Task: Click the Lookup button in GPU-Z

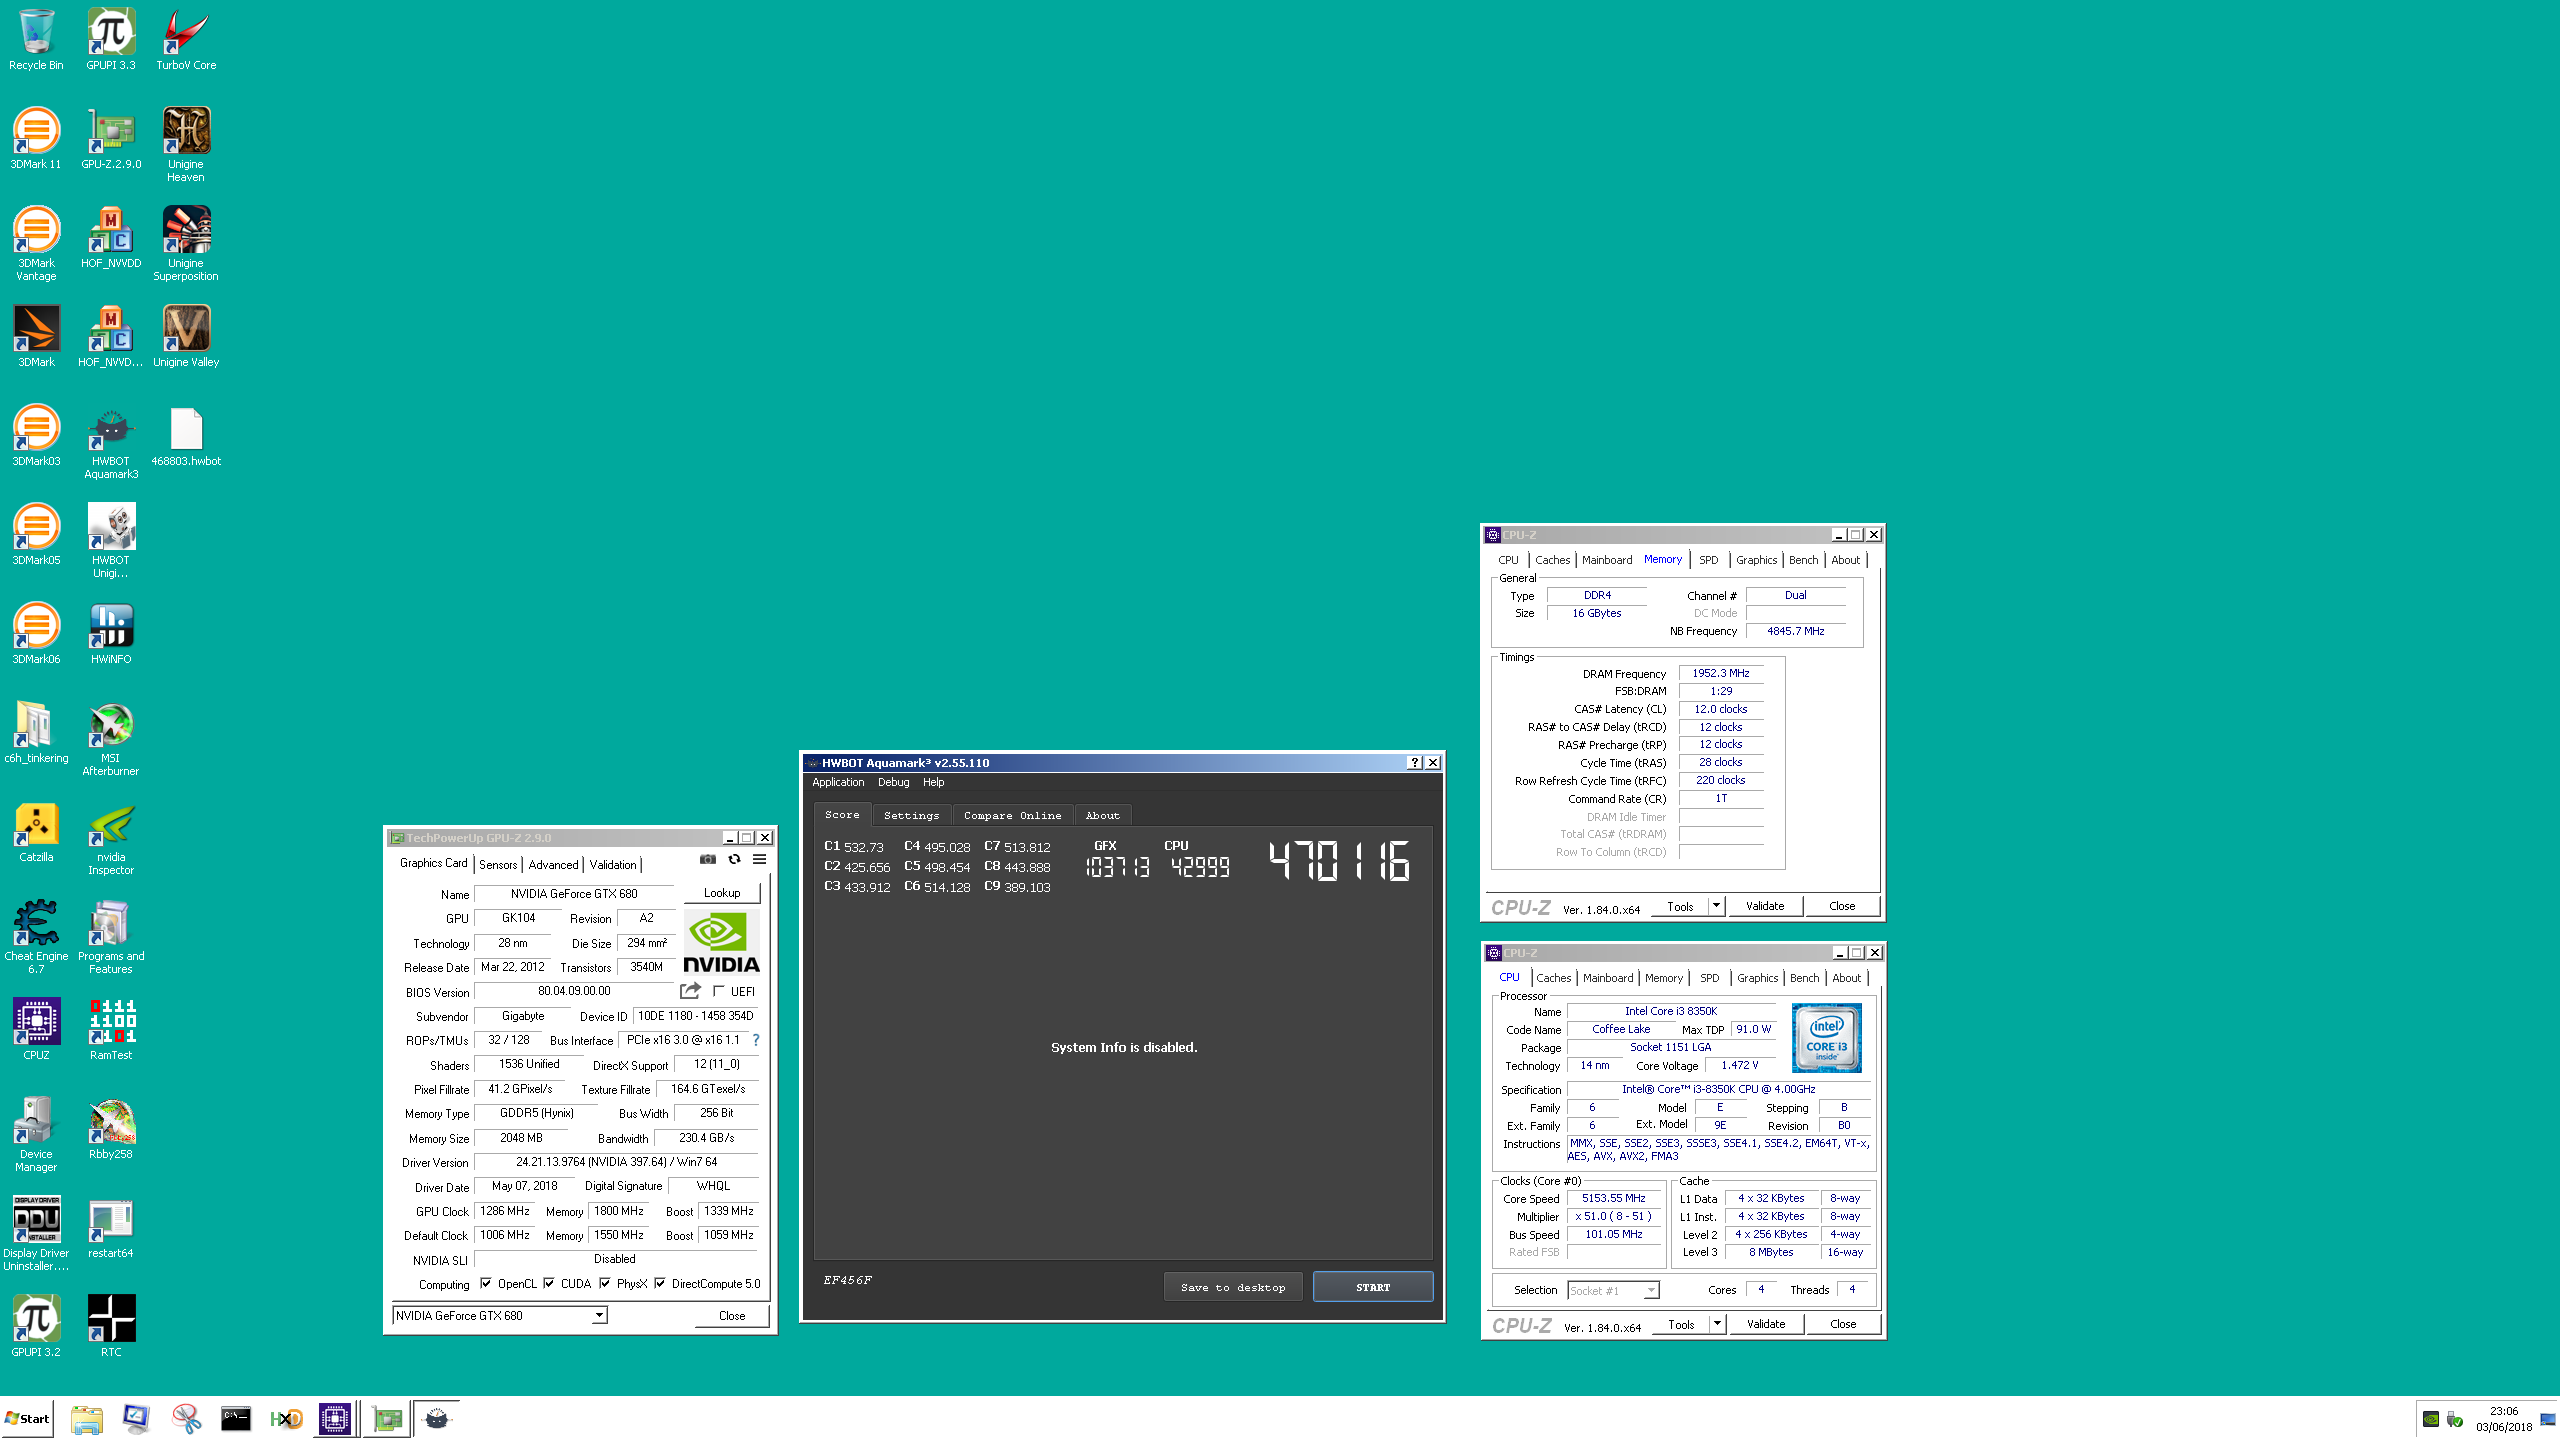Action: pyautogui.click(x=722, y=893)
